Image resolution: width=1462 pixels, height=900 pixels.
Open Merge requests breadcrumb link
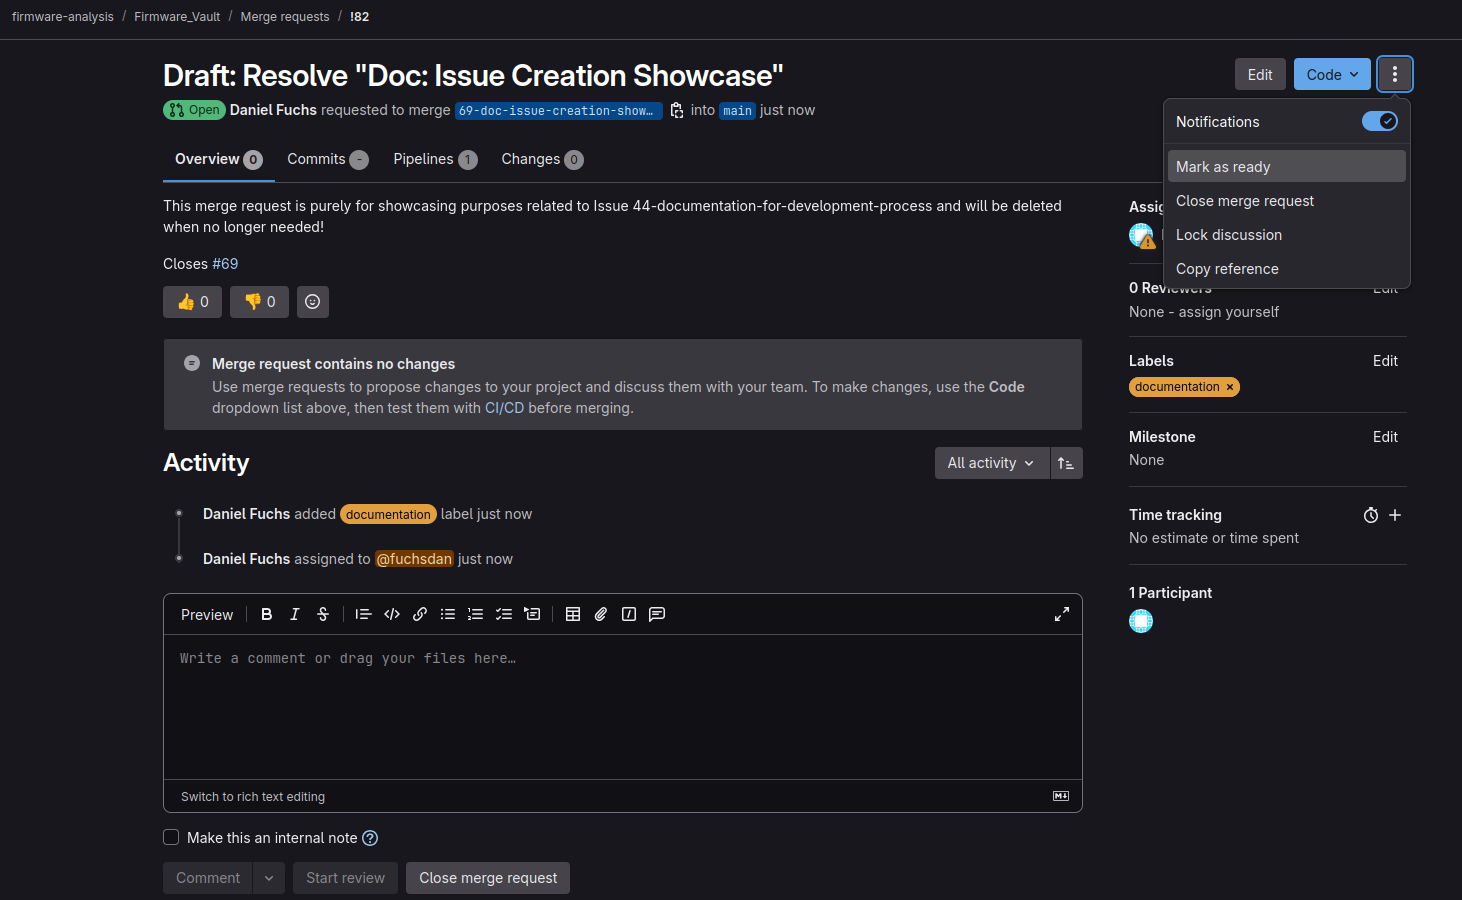[285, 17]
